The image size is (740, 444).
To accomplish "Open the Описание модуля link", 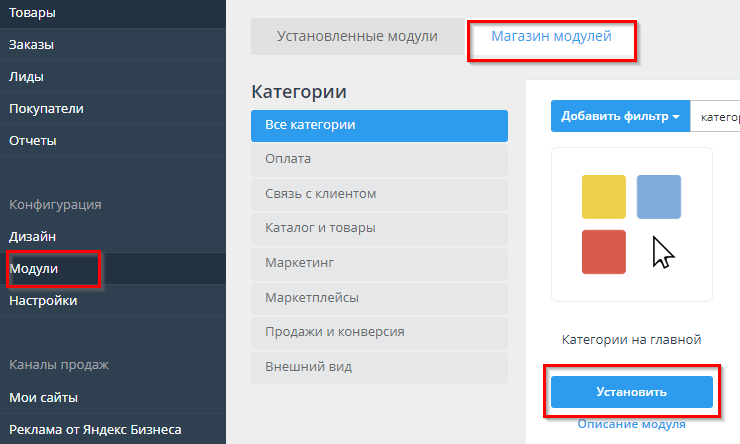I will pyautogui.click(x=631, y=424).
